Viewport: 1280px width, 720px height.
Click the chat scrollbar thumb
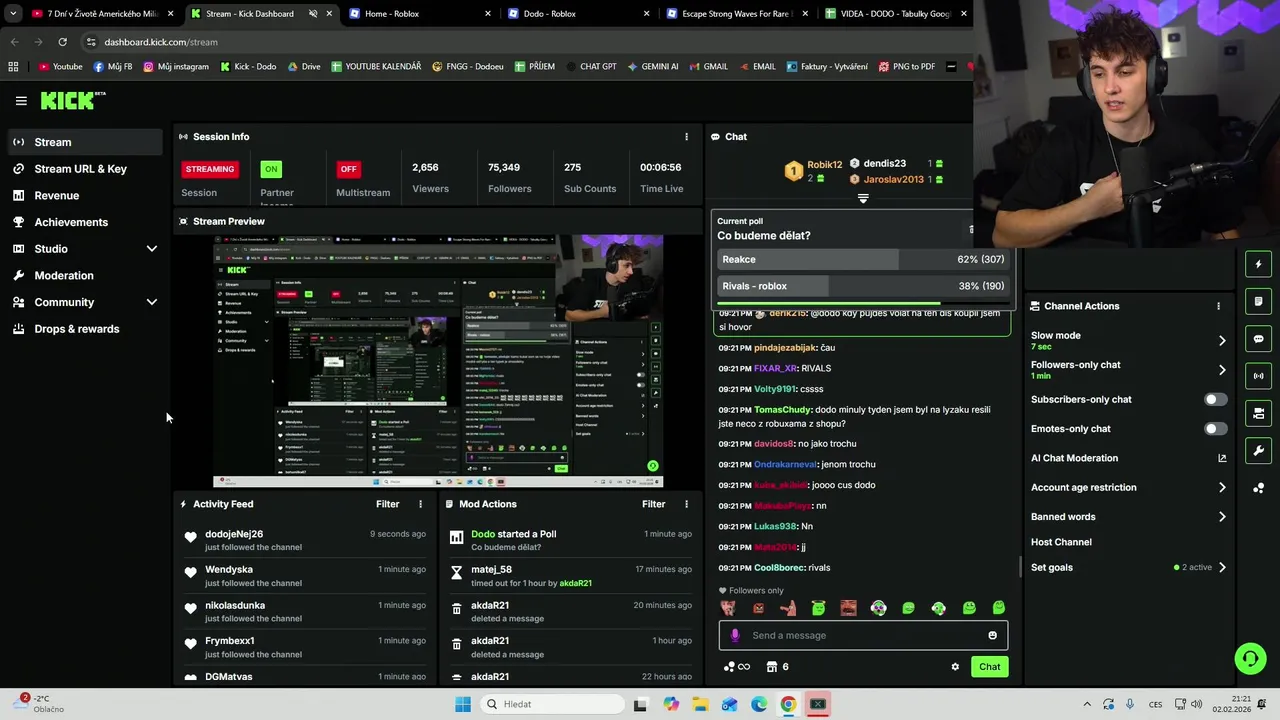tap(1020, 567)
